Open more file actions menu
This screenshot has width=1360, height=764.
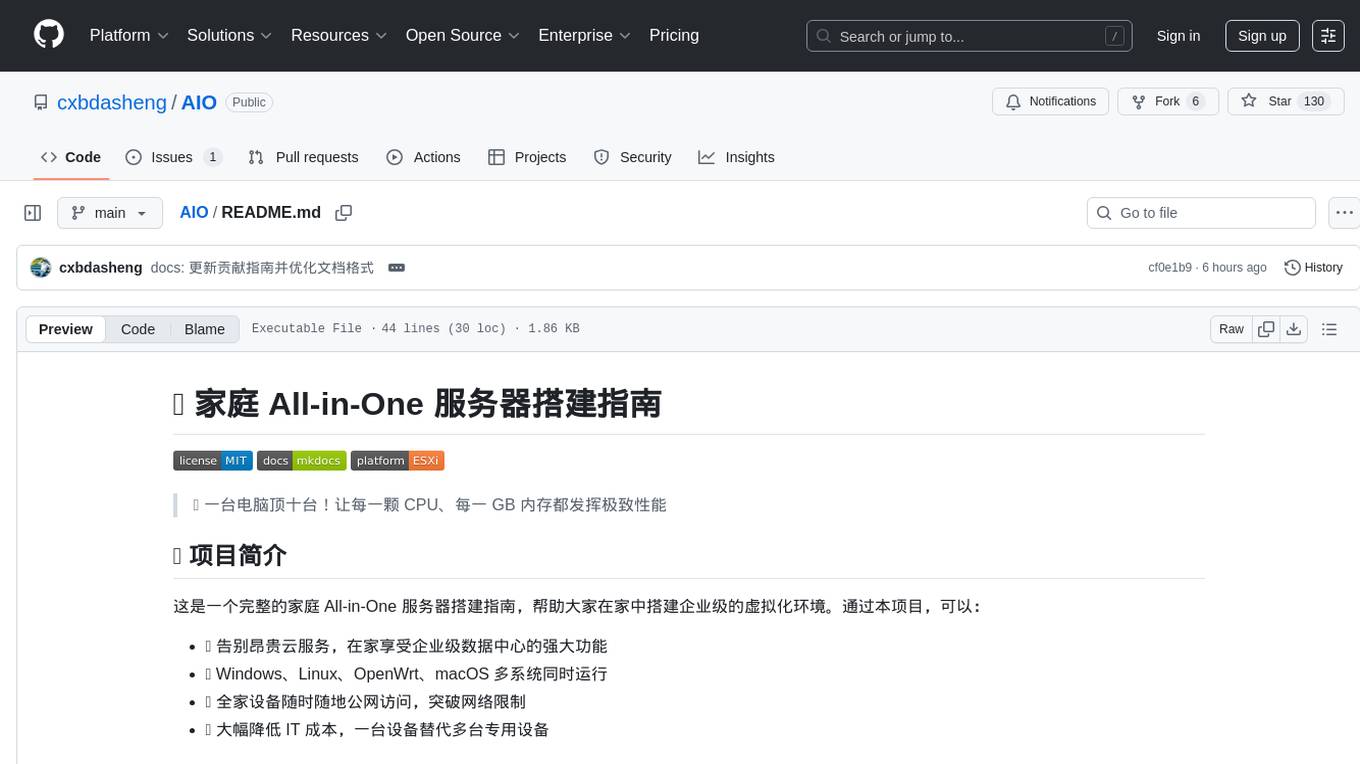pos(1345,213)
